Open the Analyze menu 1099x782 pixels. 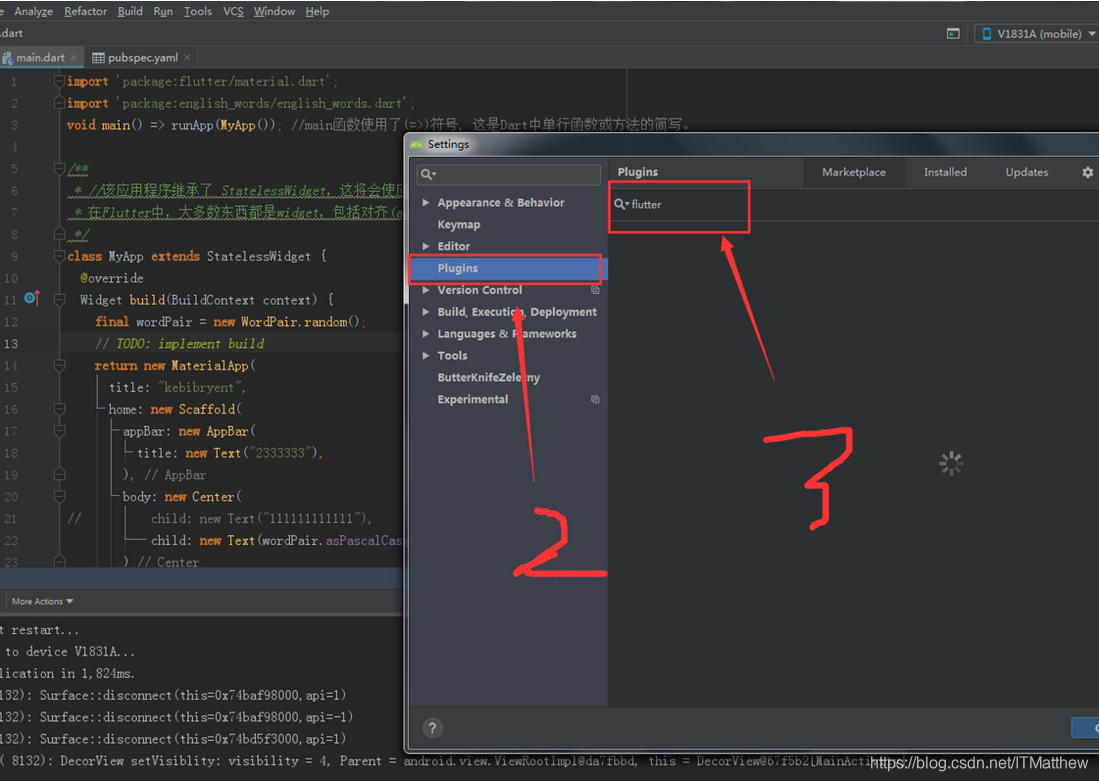(x=33, y=11)
